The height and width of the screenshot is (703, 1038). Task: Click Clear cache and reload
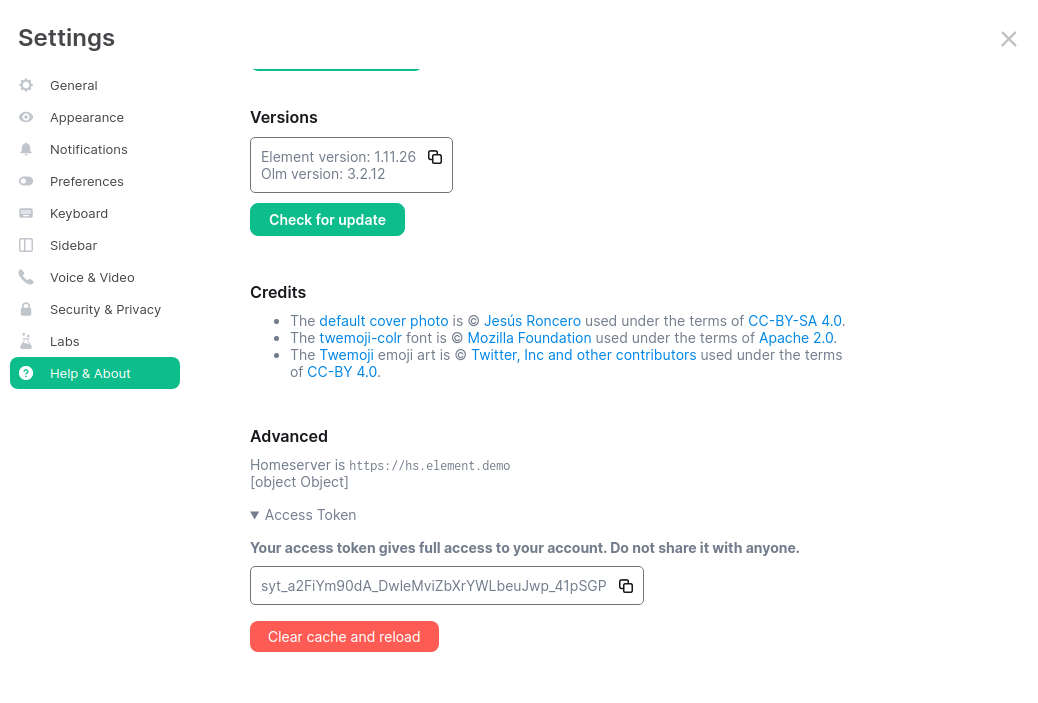coord(344,637)
